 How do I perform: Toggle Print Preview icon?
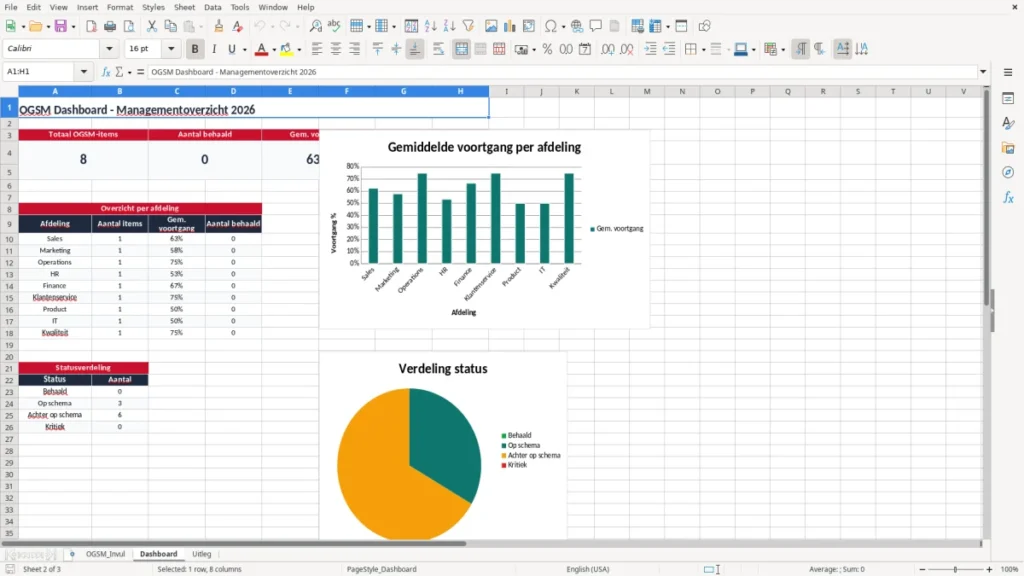coord(129,26)
